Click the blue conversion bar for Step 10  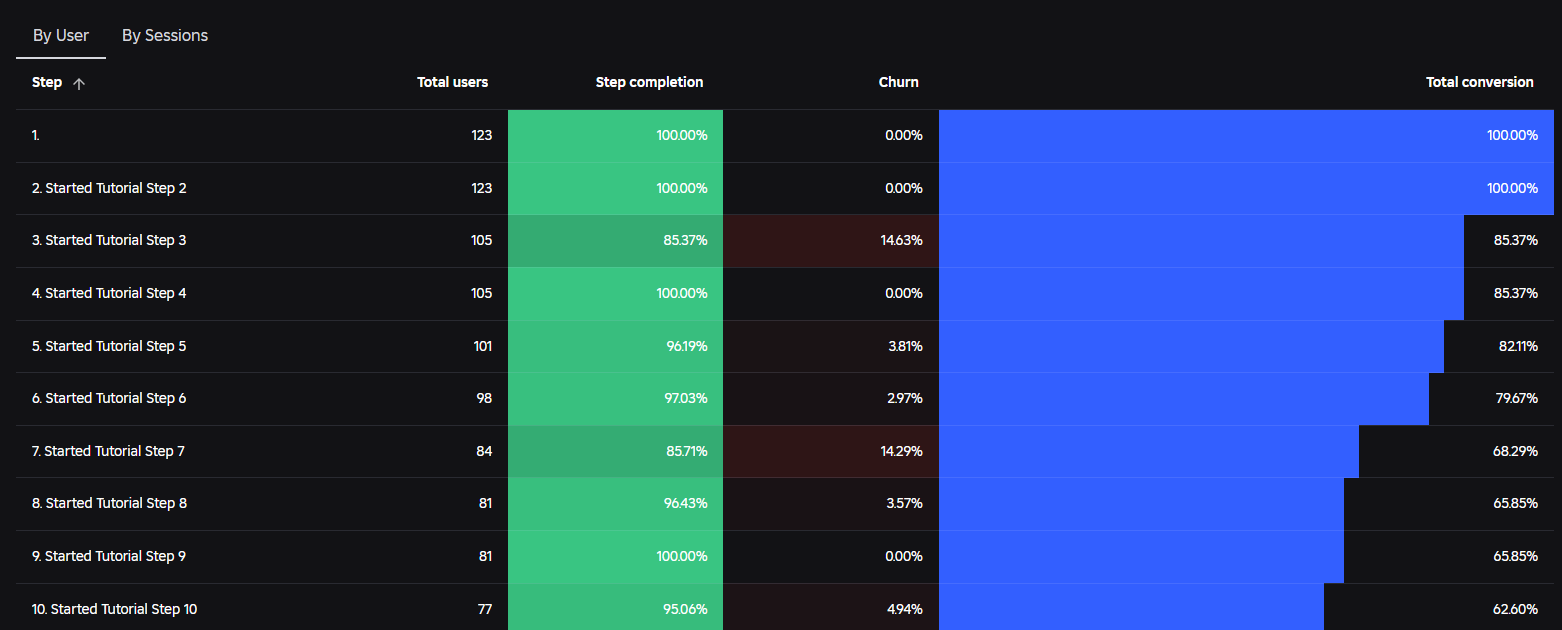coord(1131,607)
